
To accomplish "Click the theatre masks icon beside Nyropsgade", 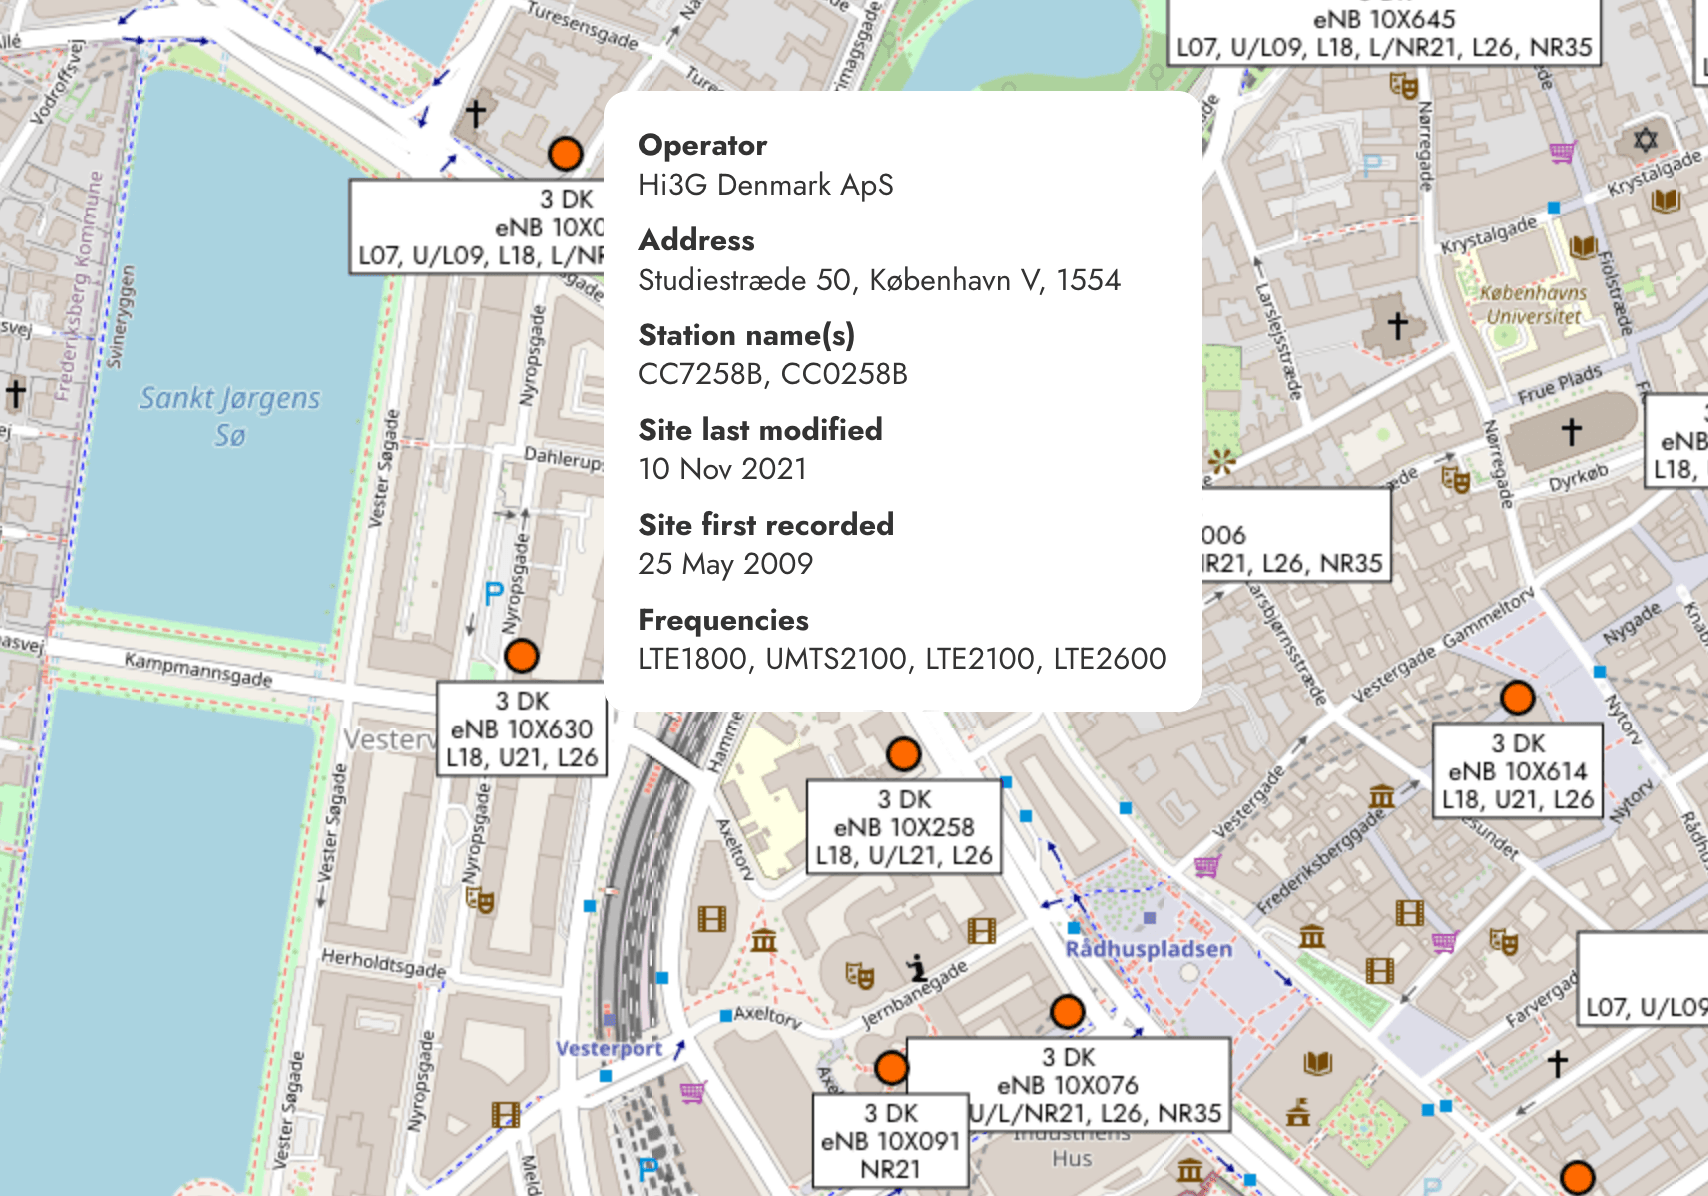I will tap(480, 900).
